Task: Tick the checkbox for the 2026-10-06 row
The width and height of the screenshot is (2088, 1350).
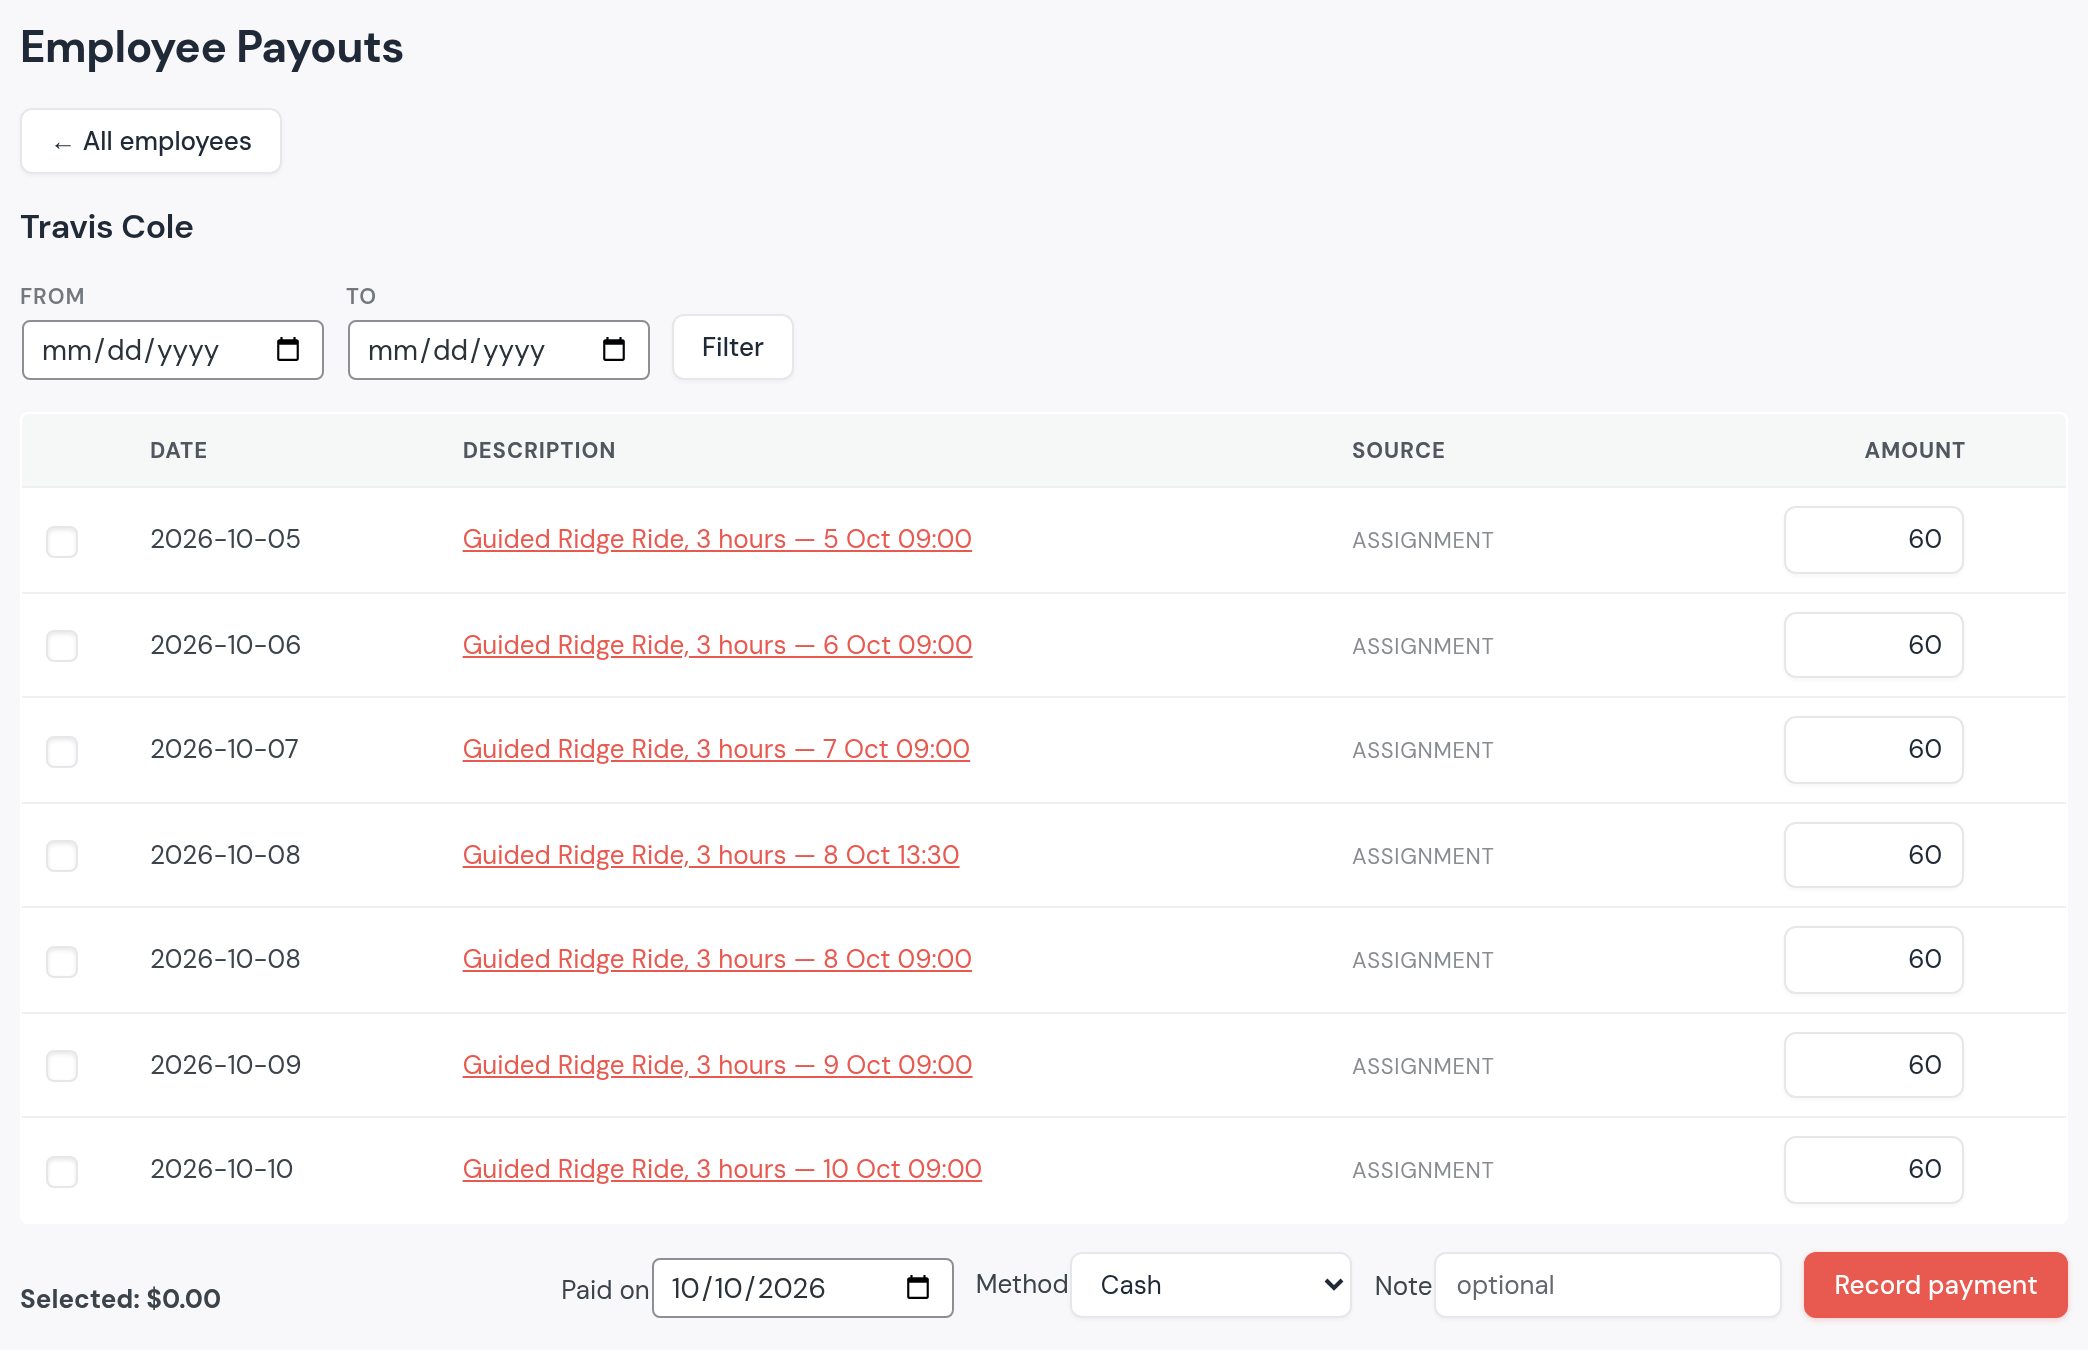Action: pyautogui.click(x=62, y=646)
